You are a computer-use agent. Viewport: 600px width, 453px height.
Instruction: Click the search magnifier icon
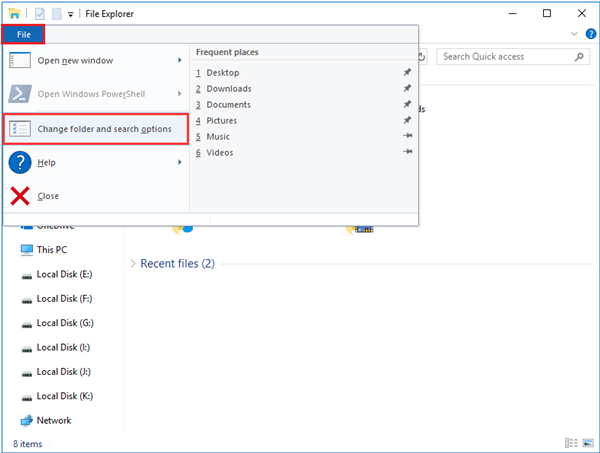579,57
